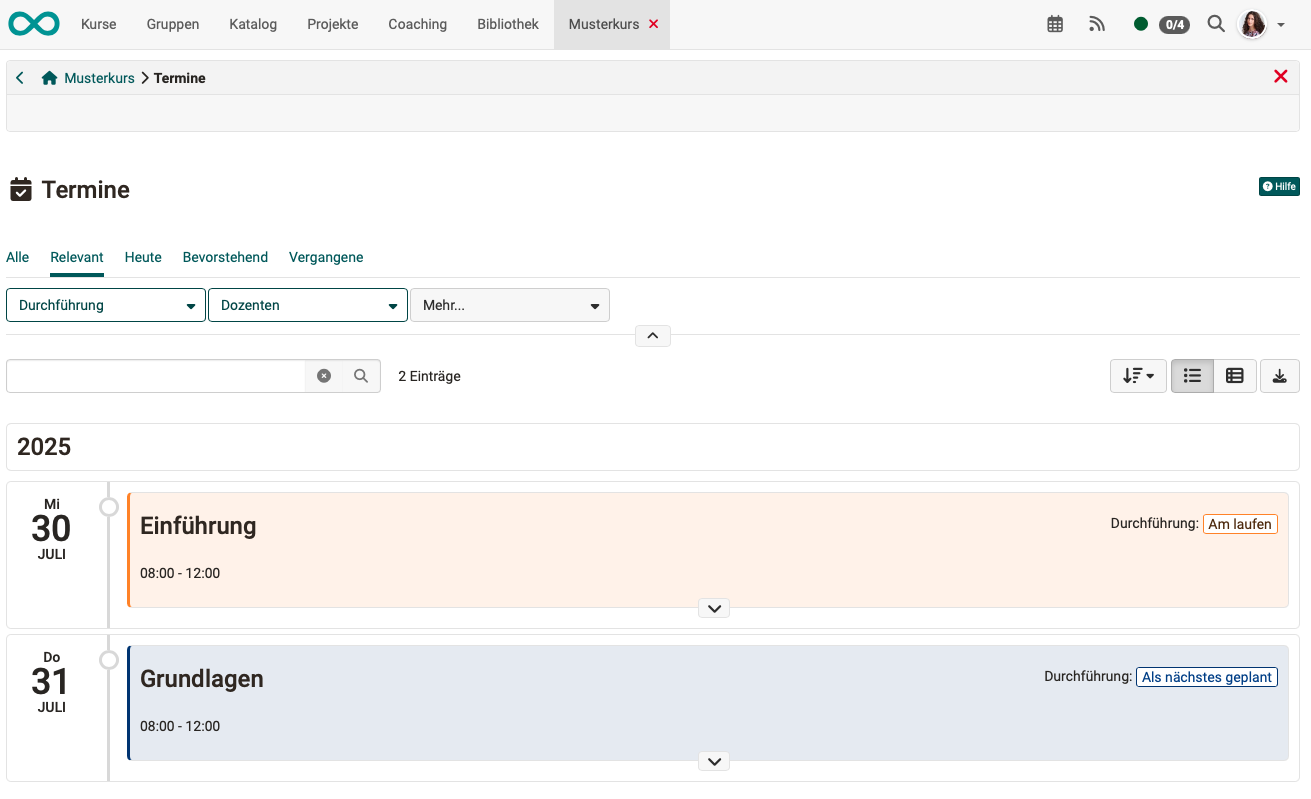Viewport: 1311px width, 799px height.
Task: Switch to list view
Action: point(1192,375)
